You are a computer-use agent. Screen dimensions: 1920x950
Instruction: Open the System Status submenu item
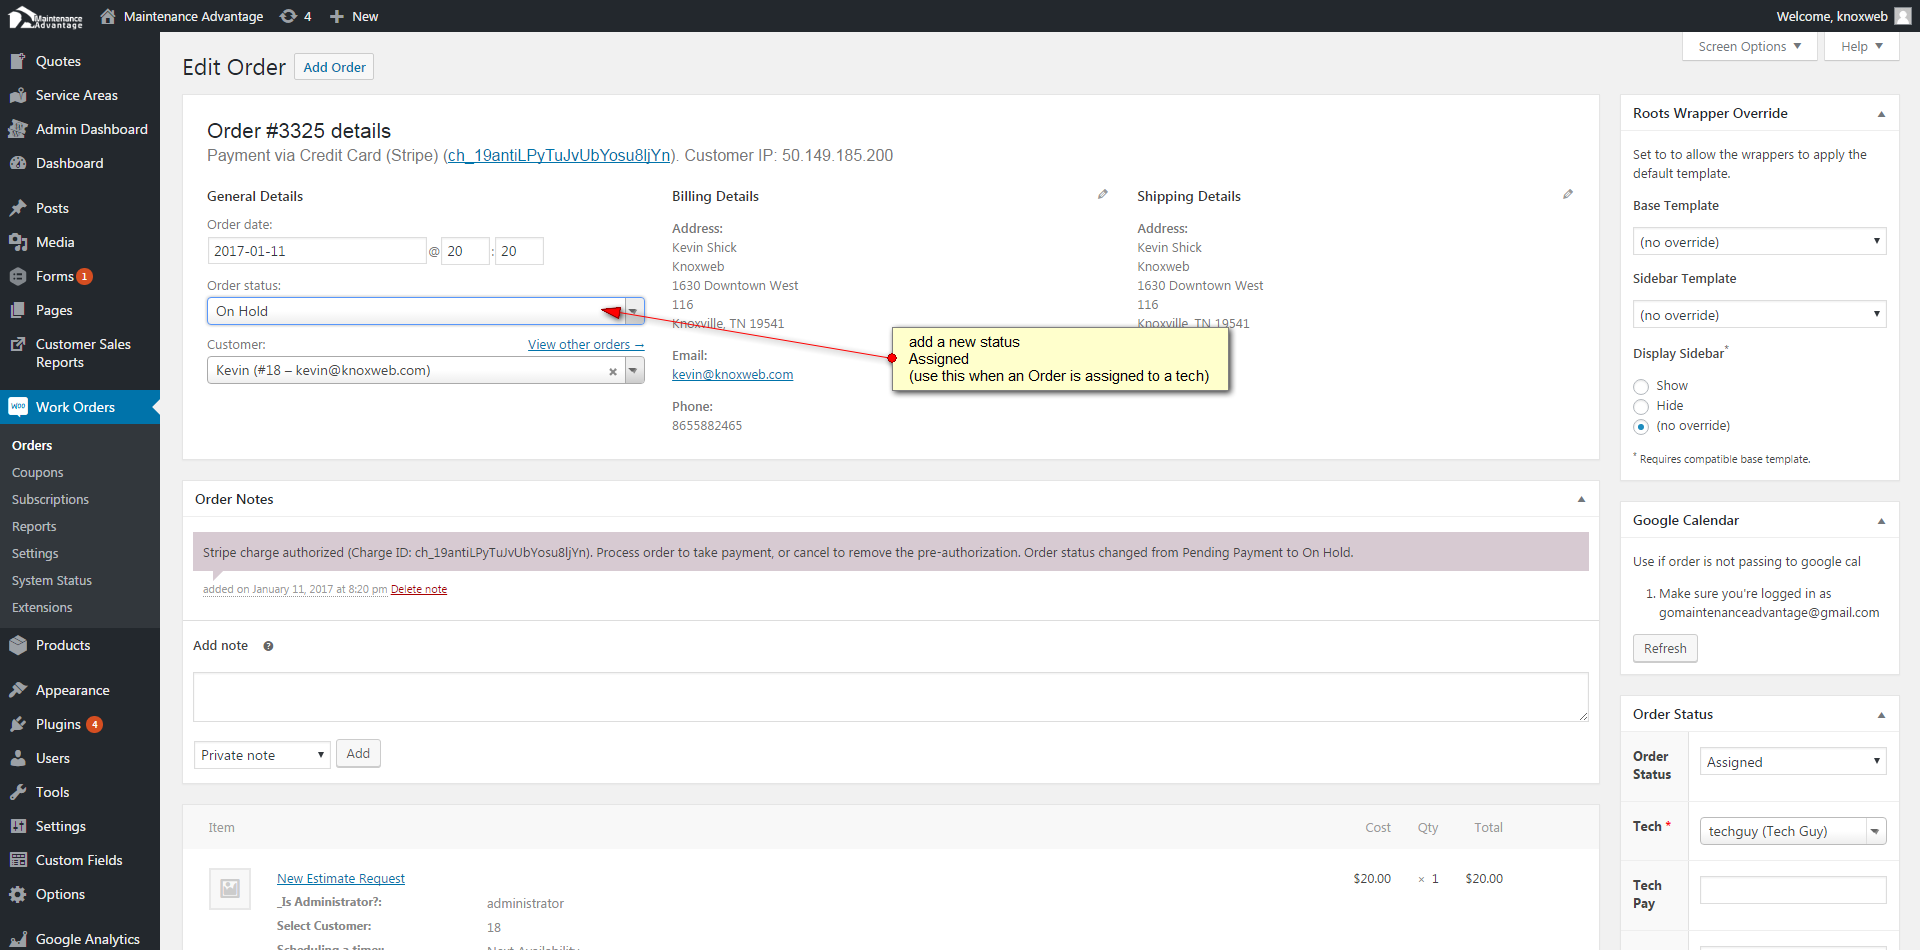coord(52,580)
